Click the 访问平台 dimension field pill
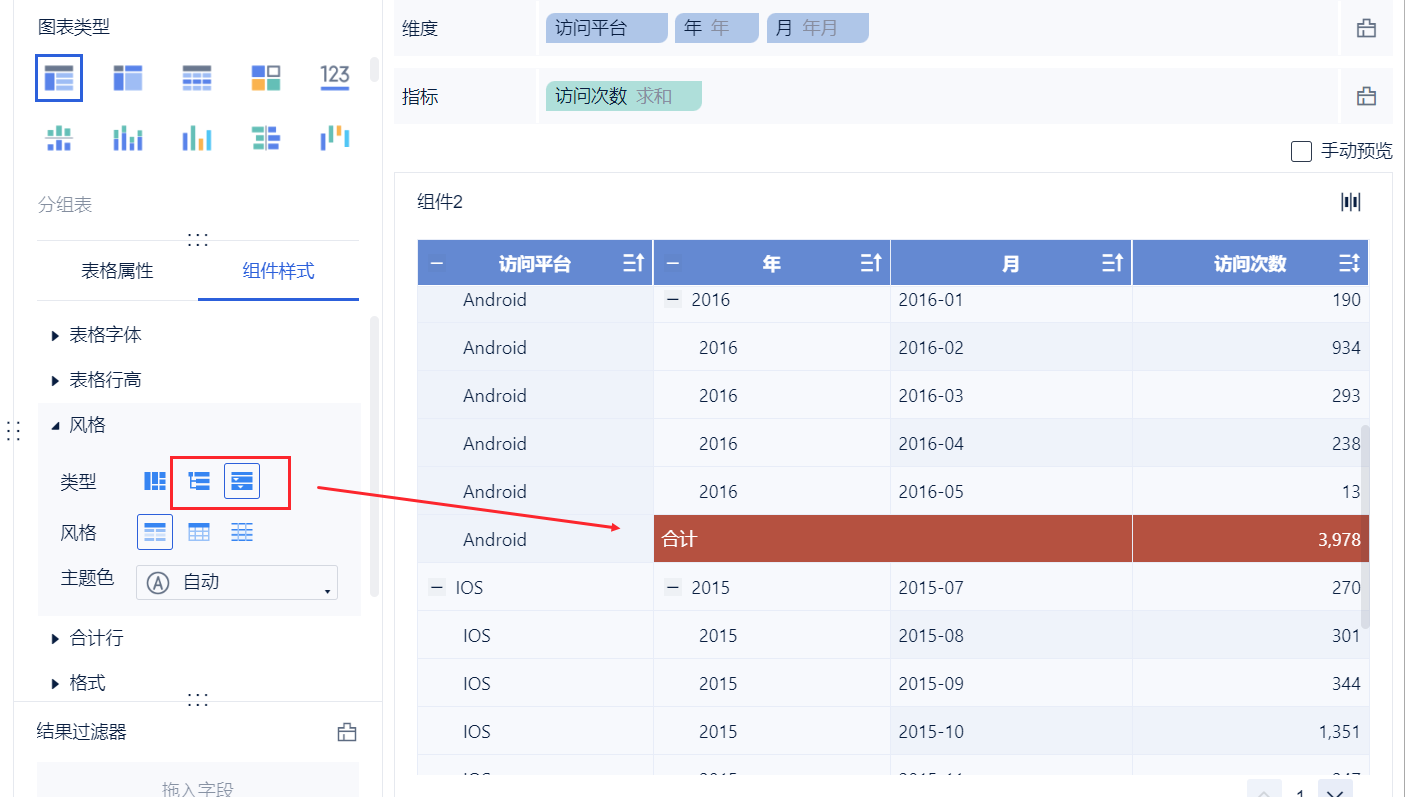 (606, 28)
